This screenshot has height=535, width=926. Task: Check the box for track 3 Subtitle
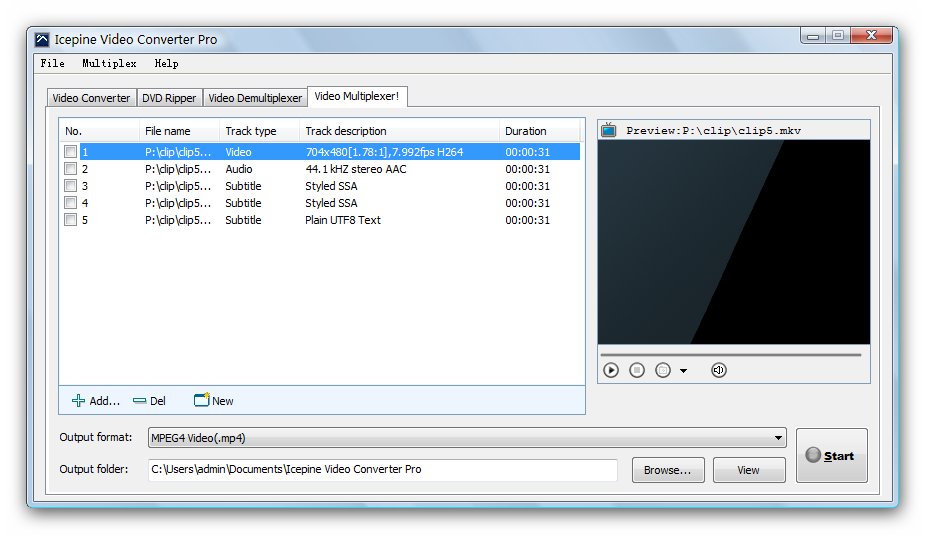tap(70, 186)
